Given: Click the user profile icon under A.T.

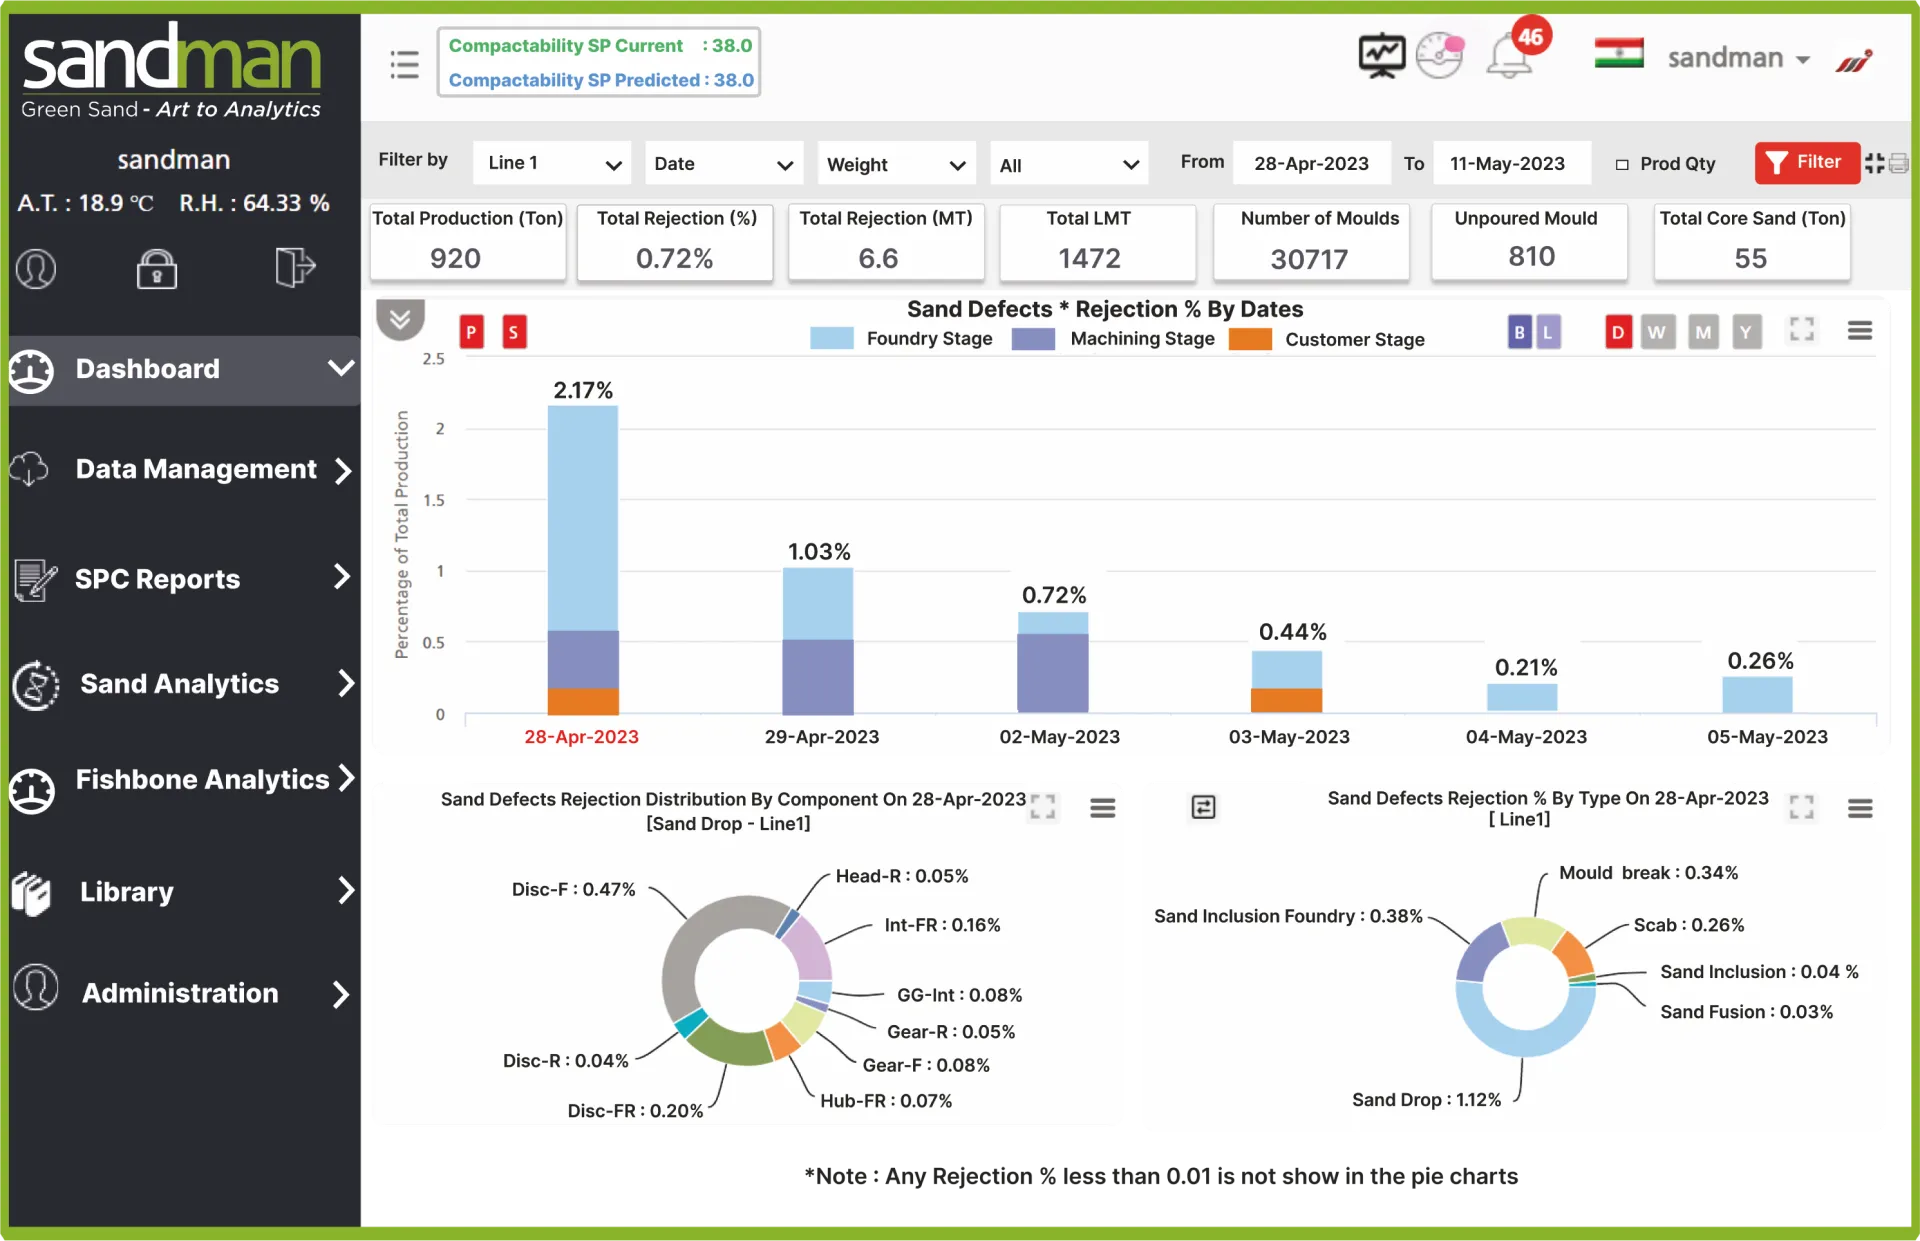Looking at the screenshot, I should pos(36,268).
